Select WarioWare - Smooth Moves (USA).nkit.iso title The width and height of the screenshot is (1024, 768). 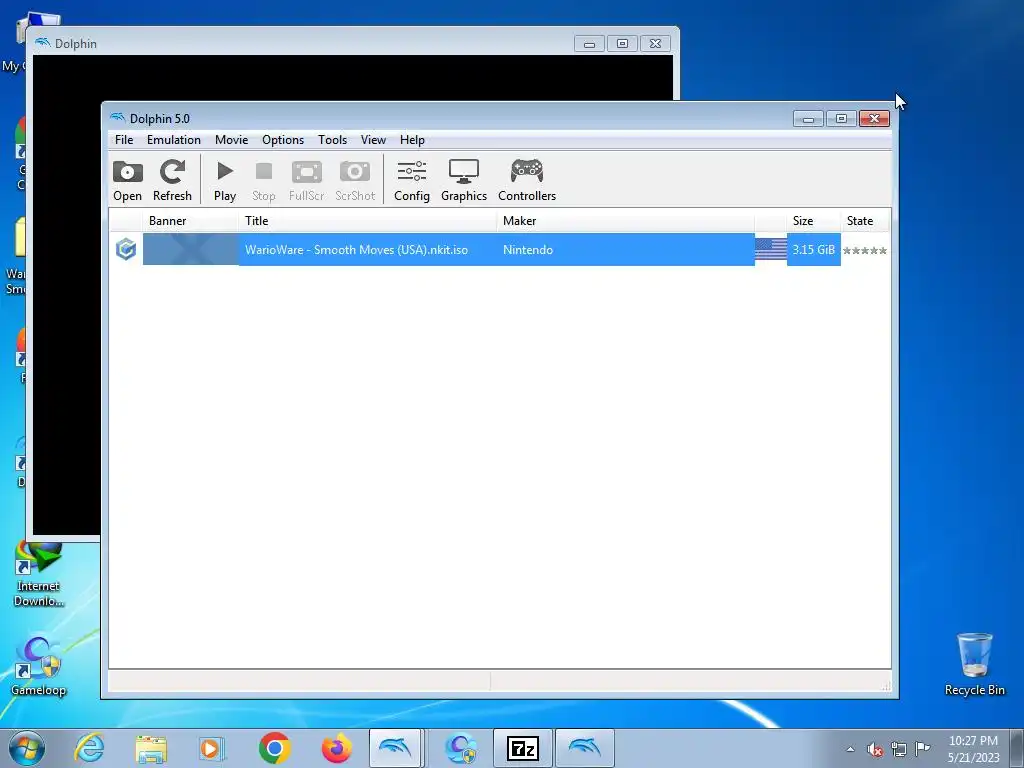point(356,249)
